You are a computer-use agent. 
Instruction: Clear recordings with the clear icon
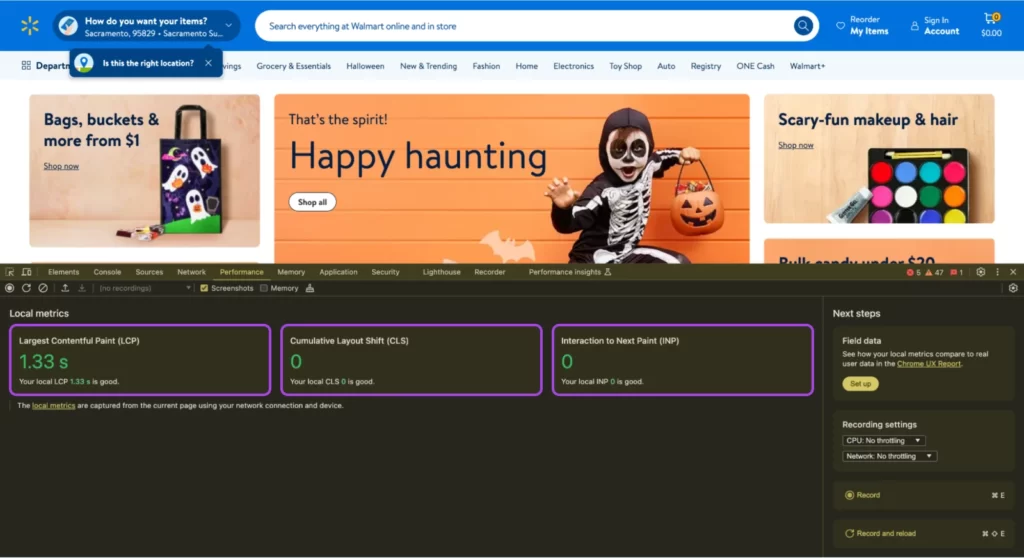tap(42, 288)
